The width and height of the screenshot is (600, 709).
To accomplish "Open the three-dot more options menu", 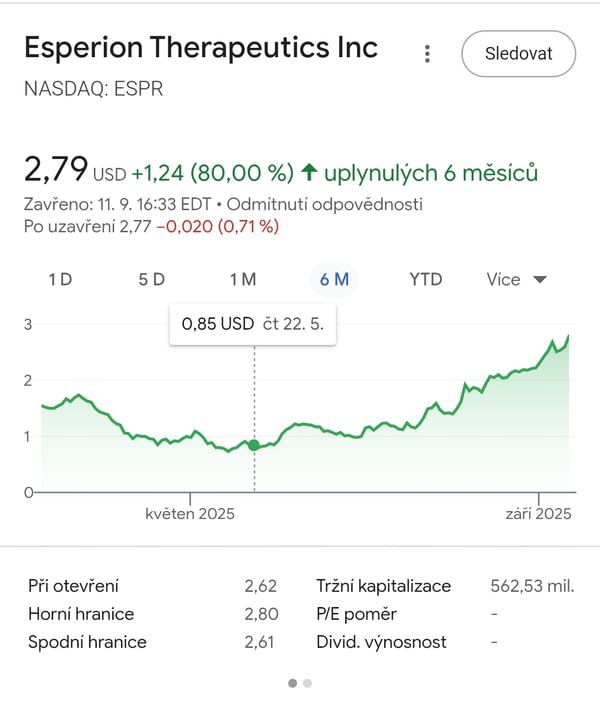I will [427, 54].
